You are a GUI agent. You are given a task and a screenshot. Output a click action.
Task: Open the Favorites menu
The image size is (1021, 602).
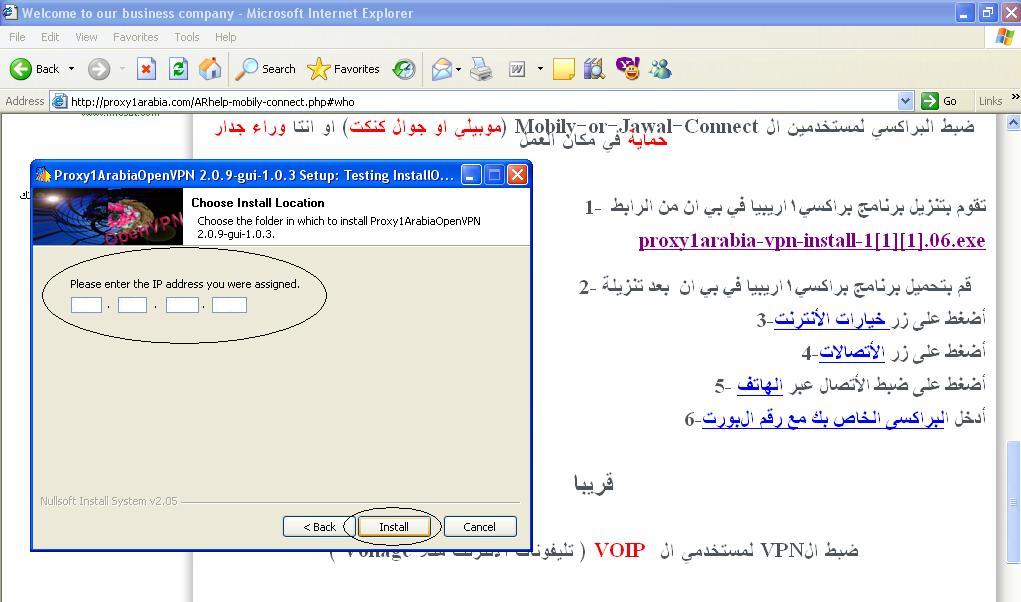[135, 37]
